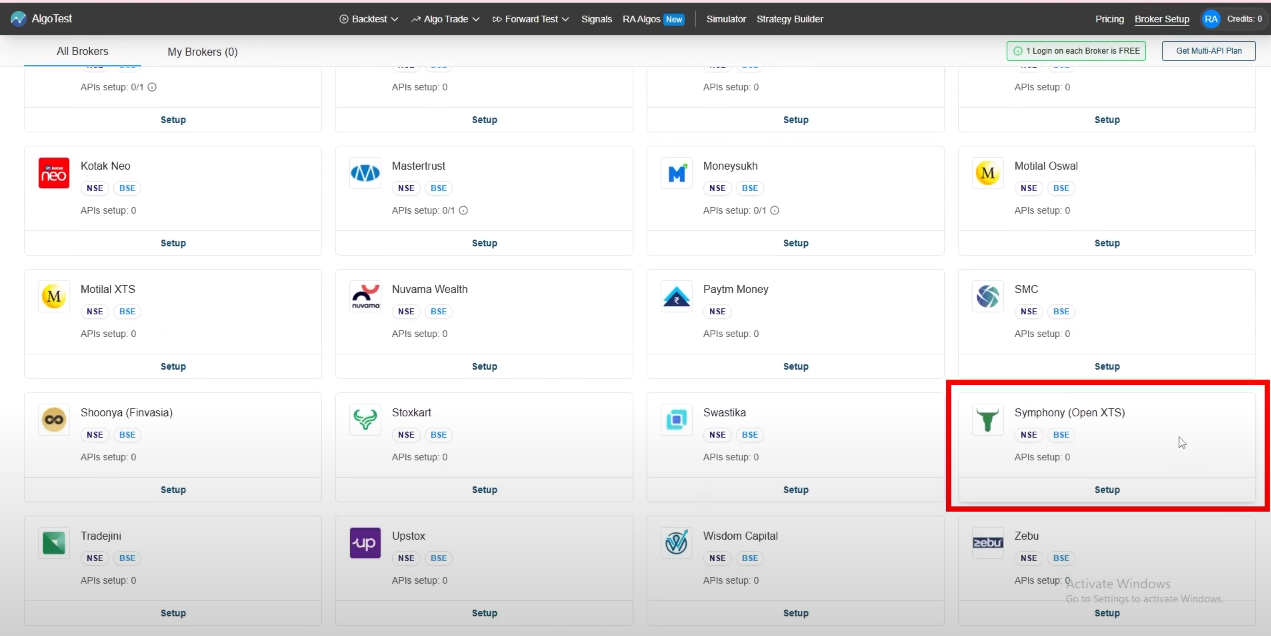Click the Swastika broker logo

point(677,420)
